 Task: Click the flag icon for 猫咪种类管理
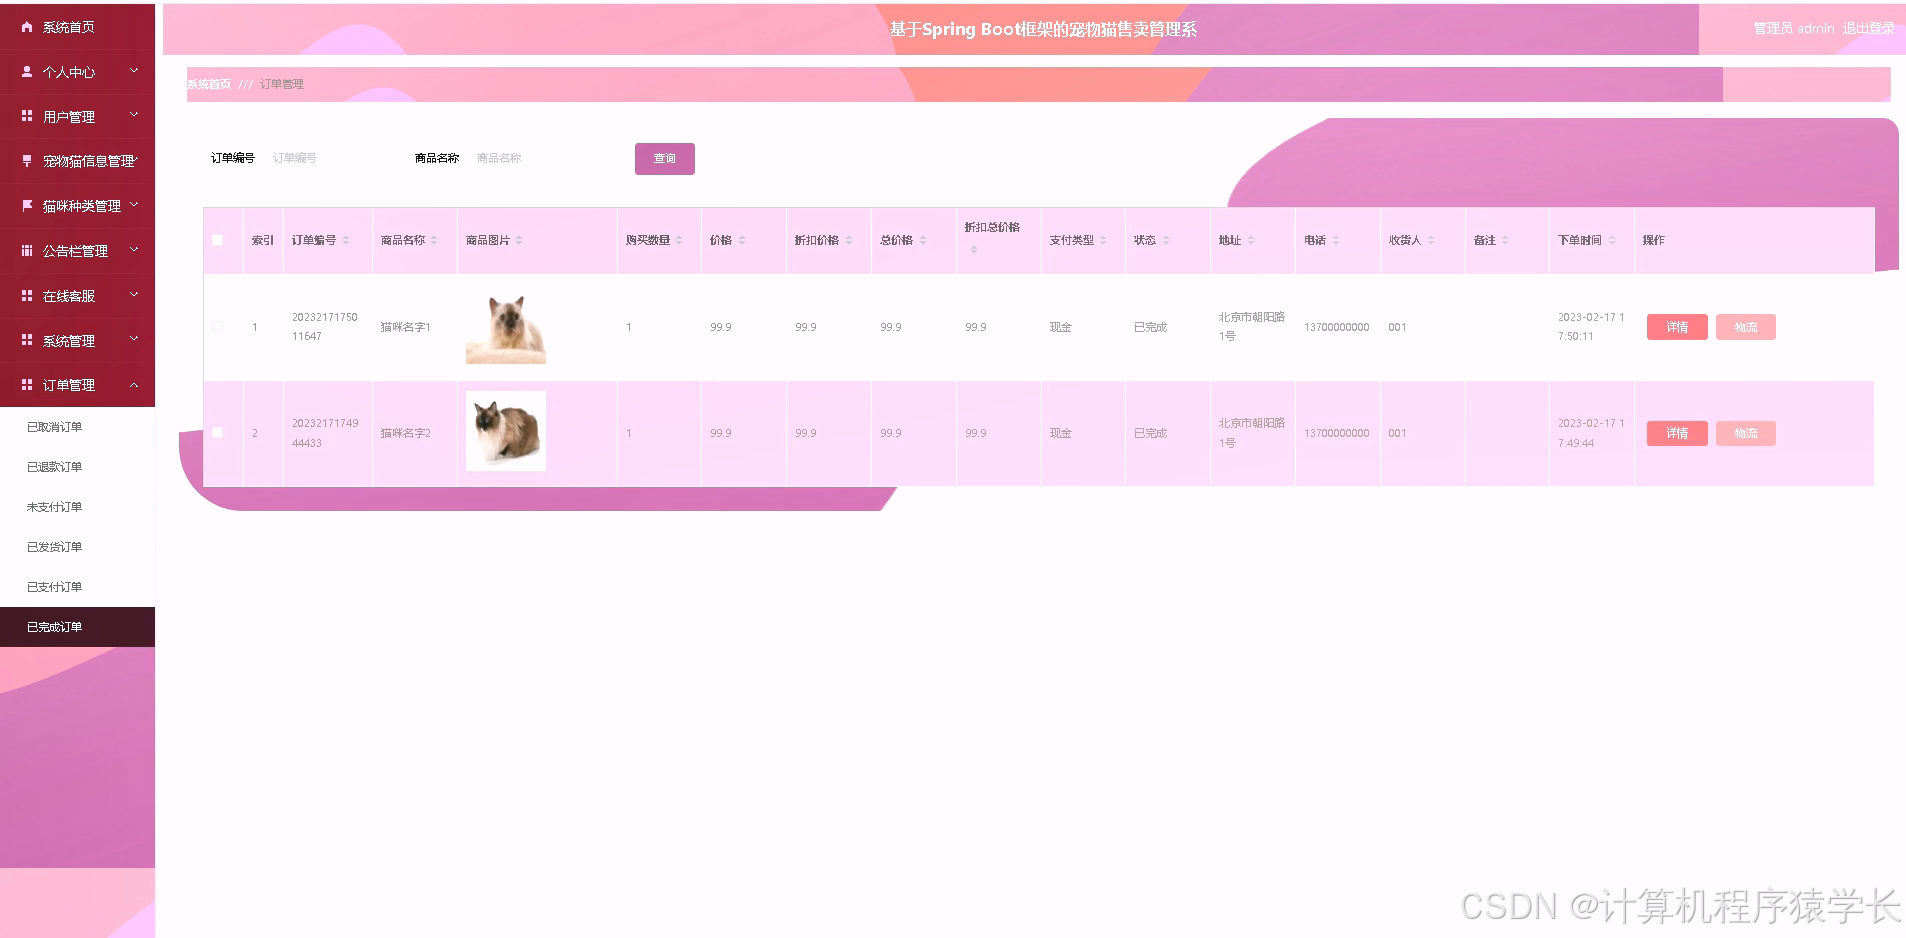coord(27,205)
